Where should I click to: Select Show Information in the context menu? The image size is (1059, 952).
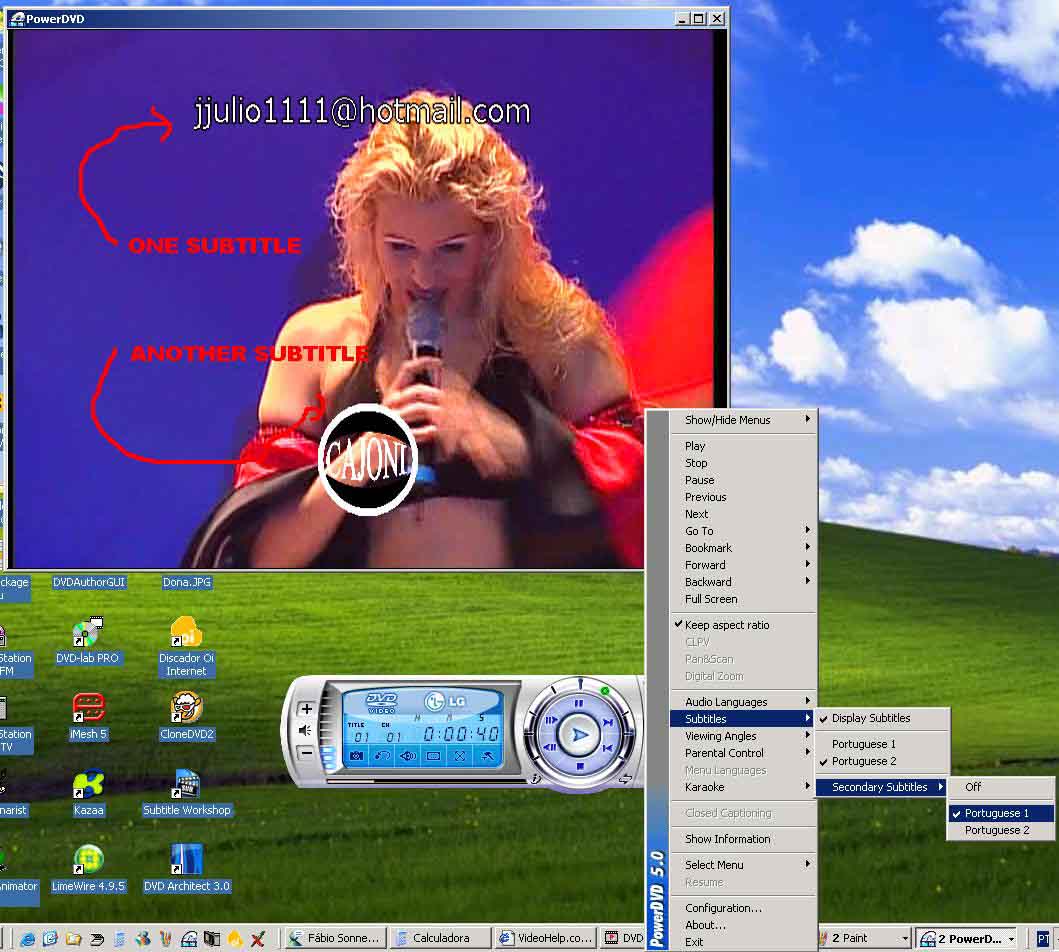coord(743,839)
